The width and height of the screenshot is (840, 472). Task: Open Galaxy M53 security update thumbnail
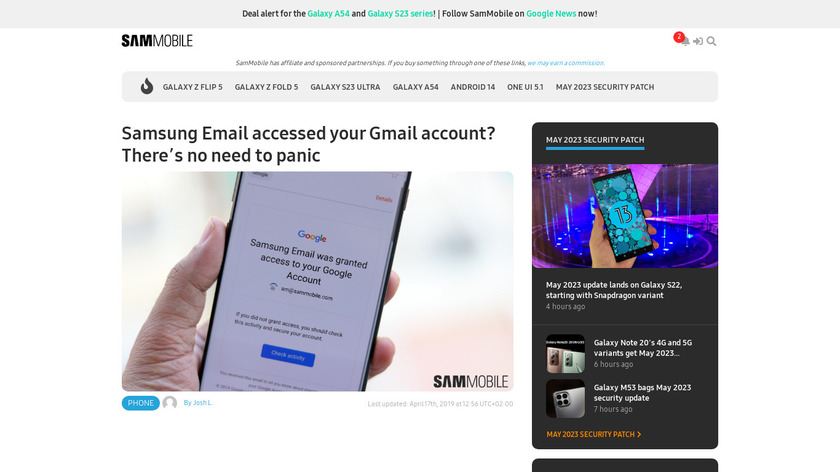pyautogui.click(x=565, y=399)
